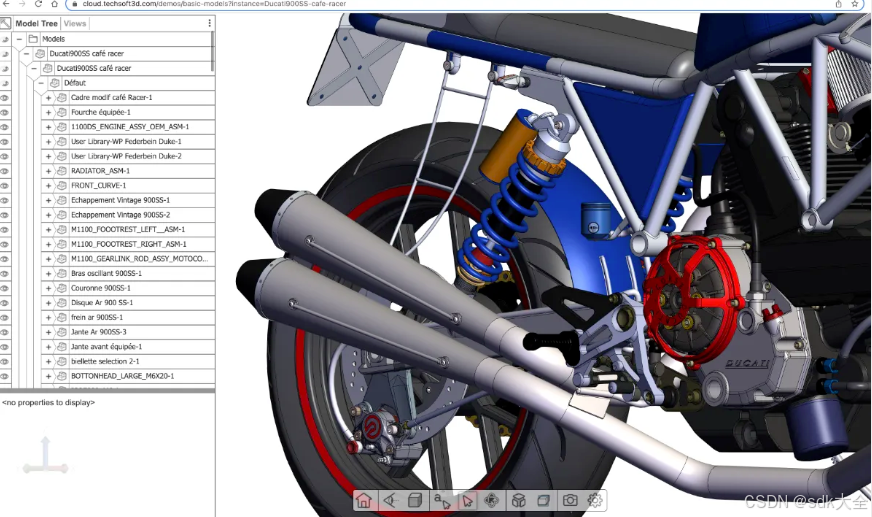This screenshot has width=872, height=517.
Task: Hide User Library-WP Federbein Duke-1
Action: [5, 142]
